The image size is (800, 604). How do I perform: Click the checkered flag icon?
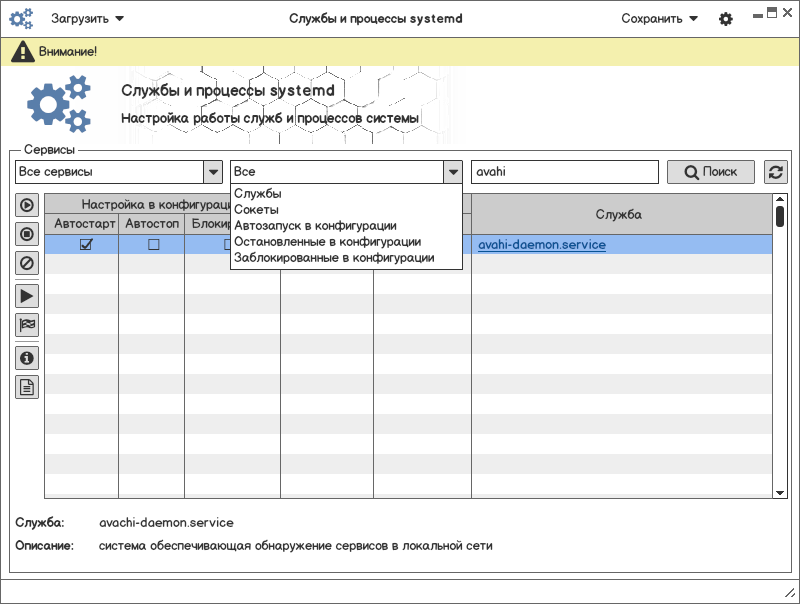27,324
